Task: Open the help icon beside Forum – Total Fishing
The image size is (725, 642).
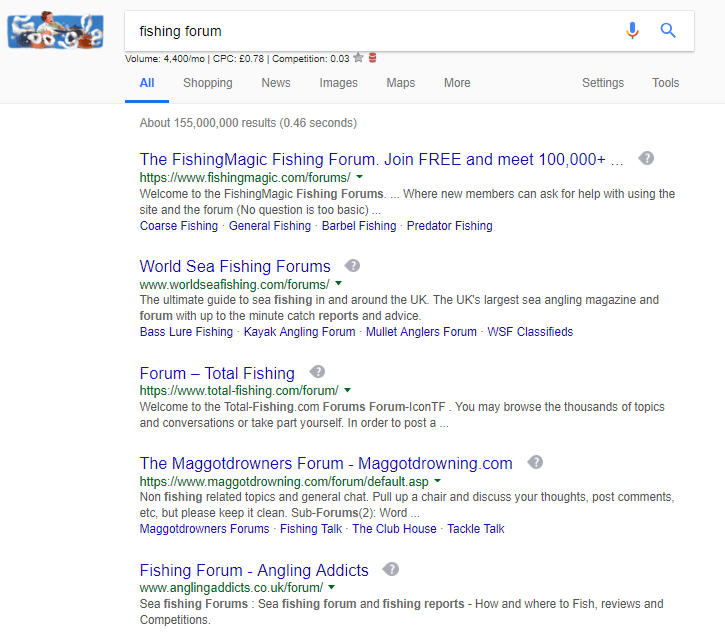Action: tap(317, 372)
